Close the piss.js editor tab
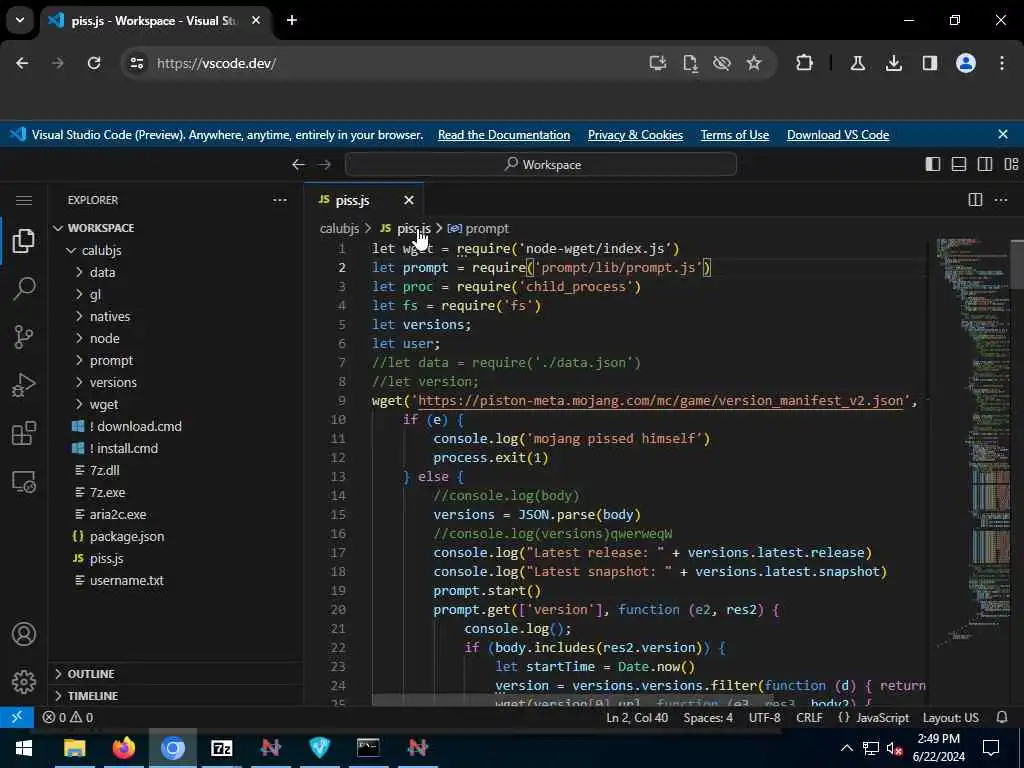This screenshot has height=768, width=1024. pyautogui.click(x=408, y=200)
